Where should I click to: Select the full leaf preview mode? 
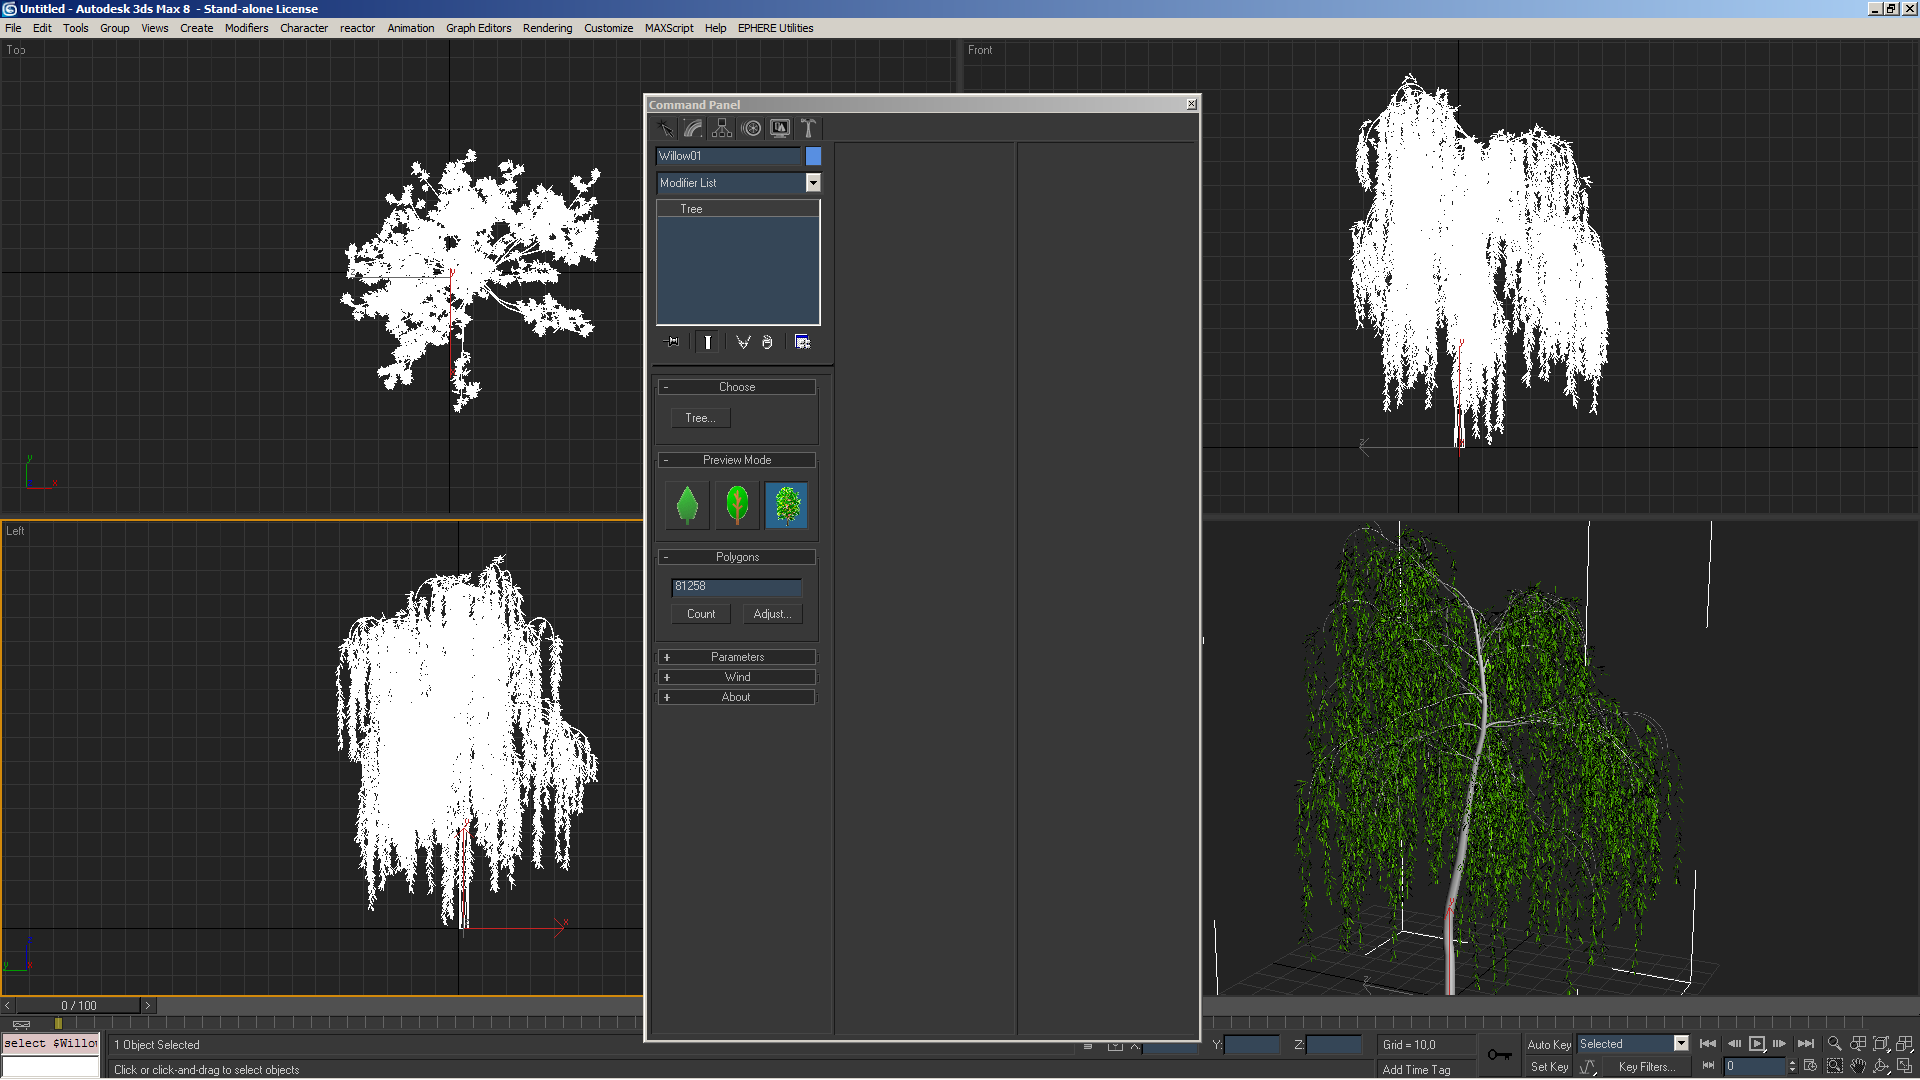pos(787,505)
